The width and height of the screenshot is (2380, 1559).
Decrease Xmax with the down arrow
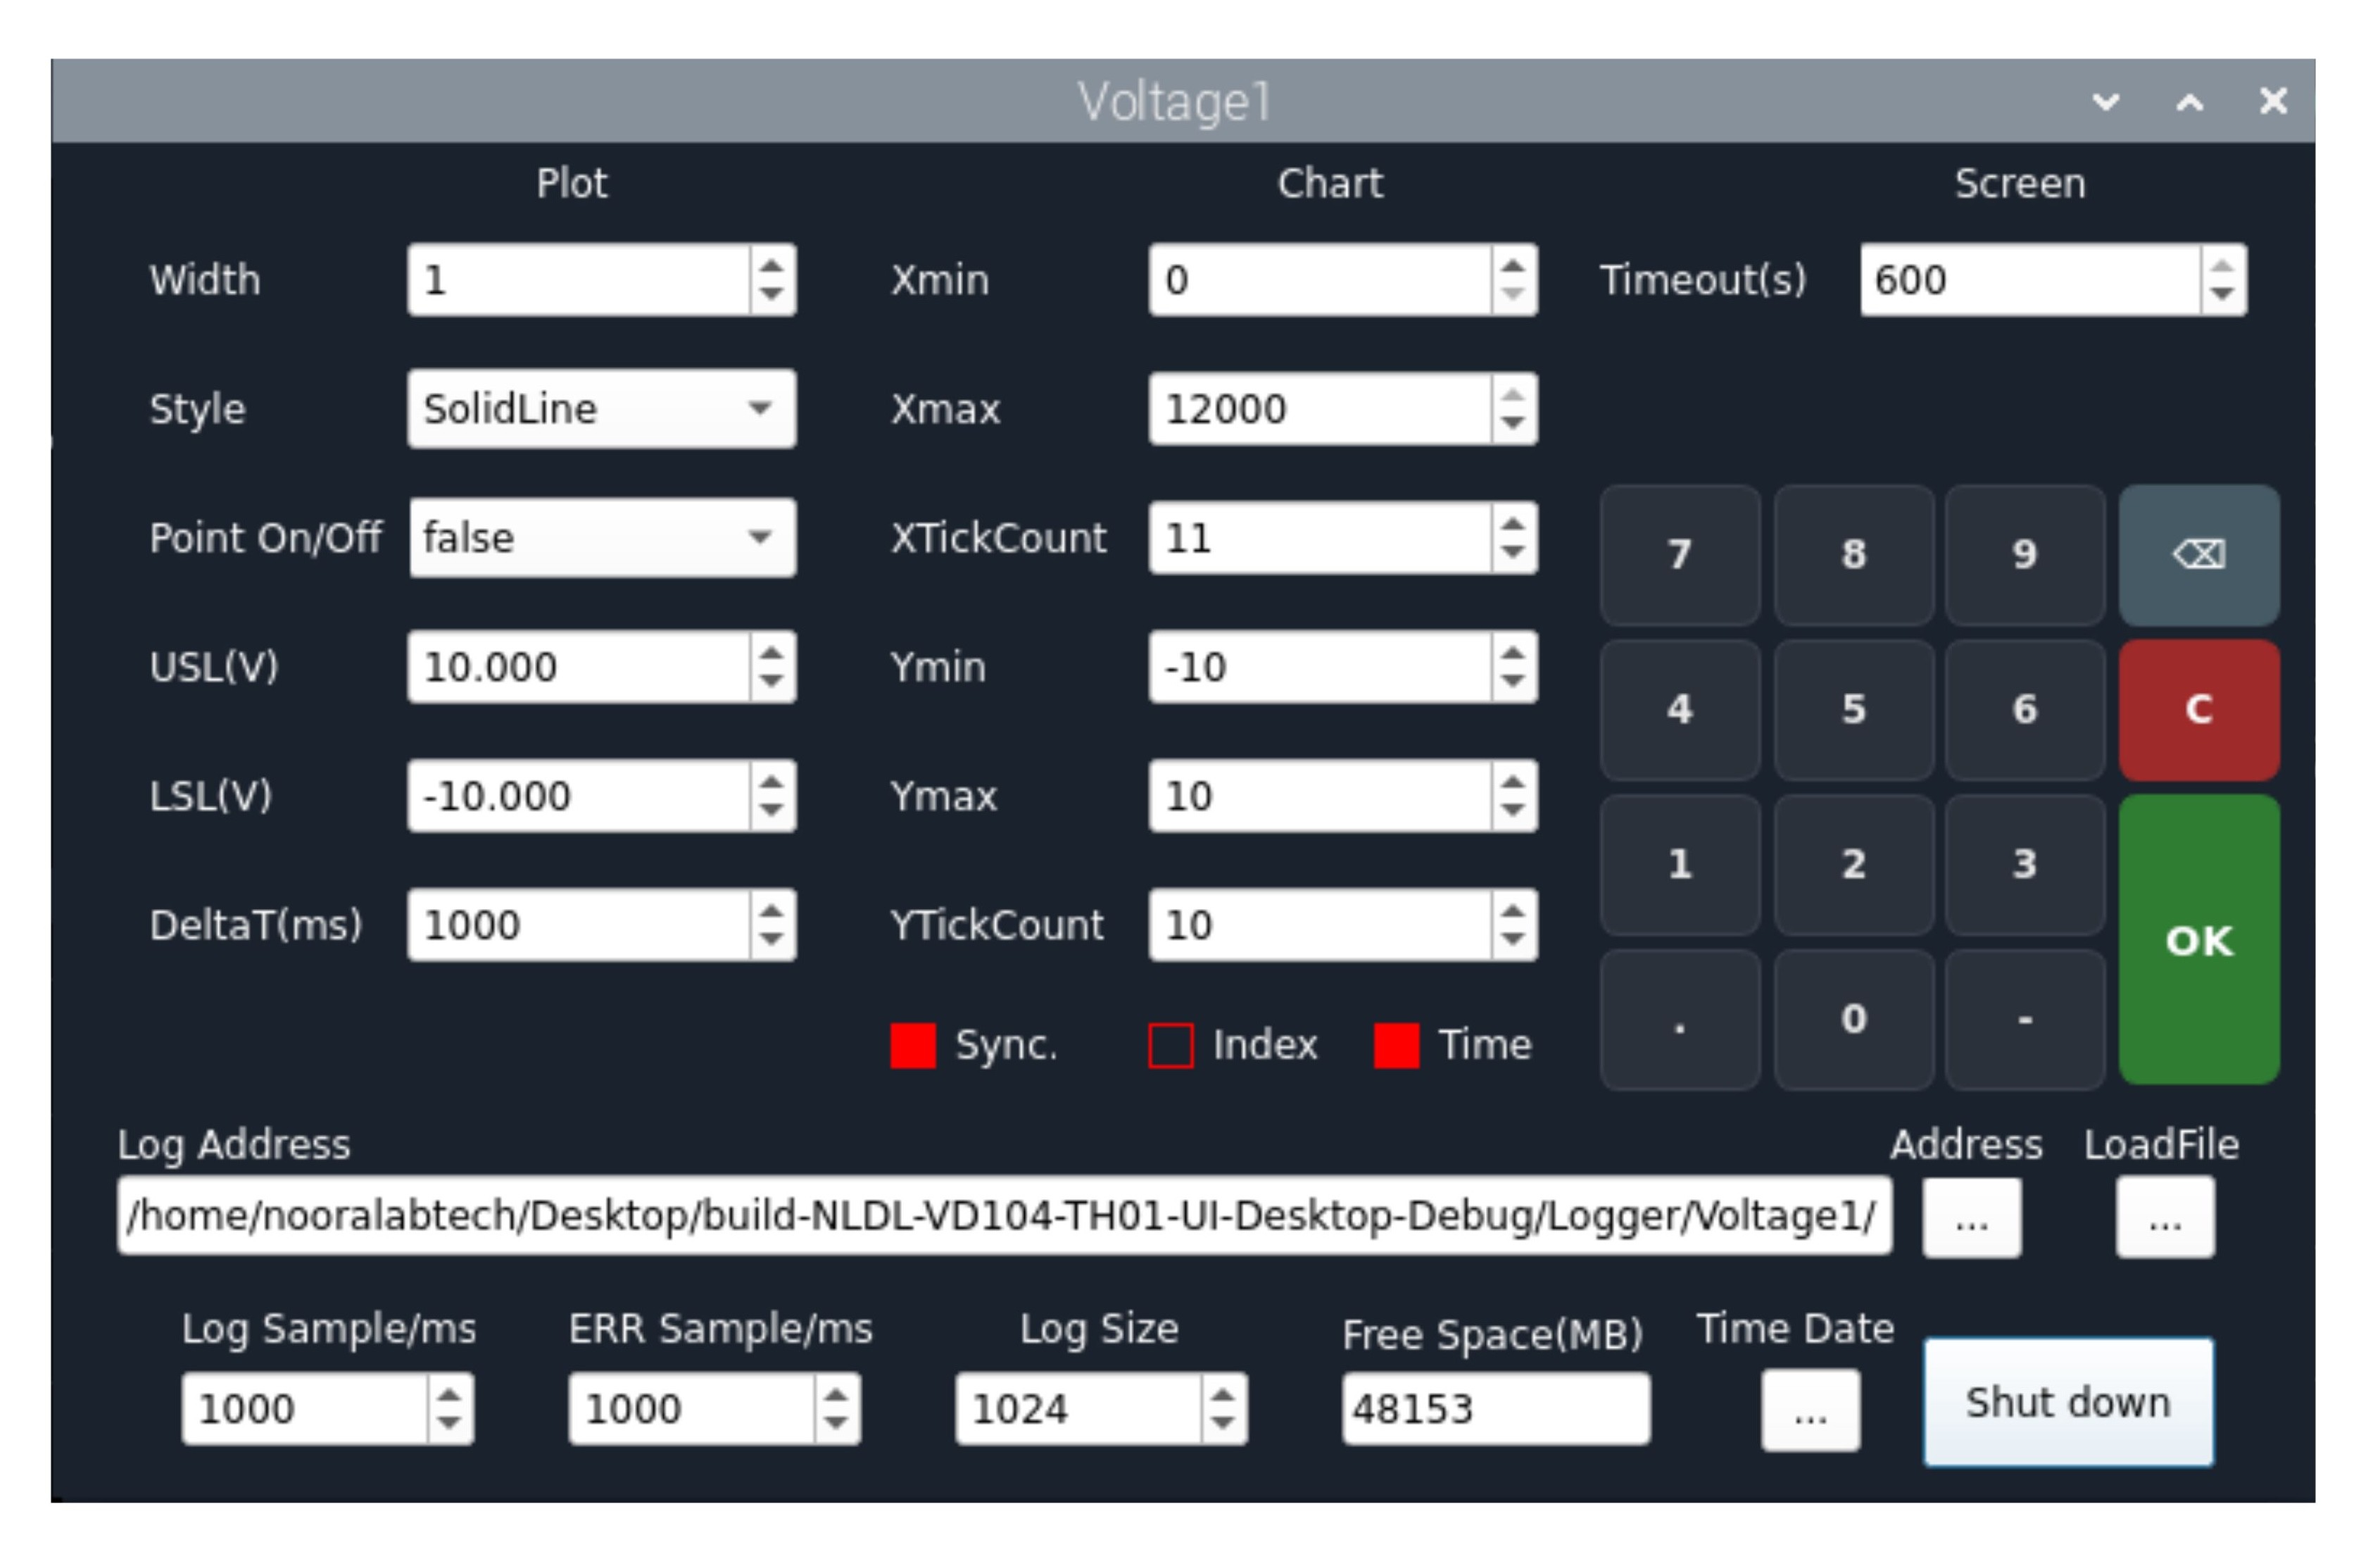(x=1513, y=423)
